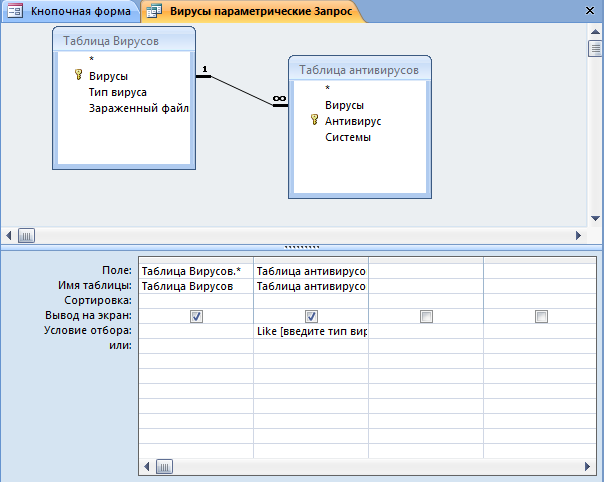
Task: Click Сортировка cell in second column
Action: 310,301
